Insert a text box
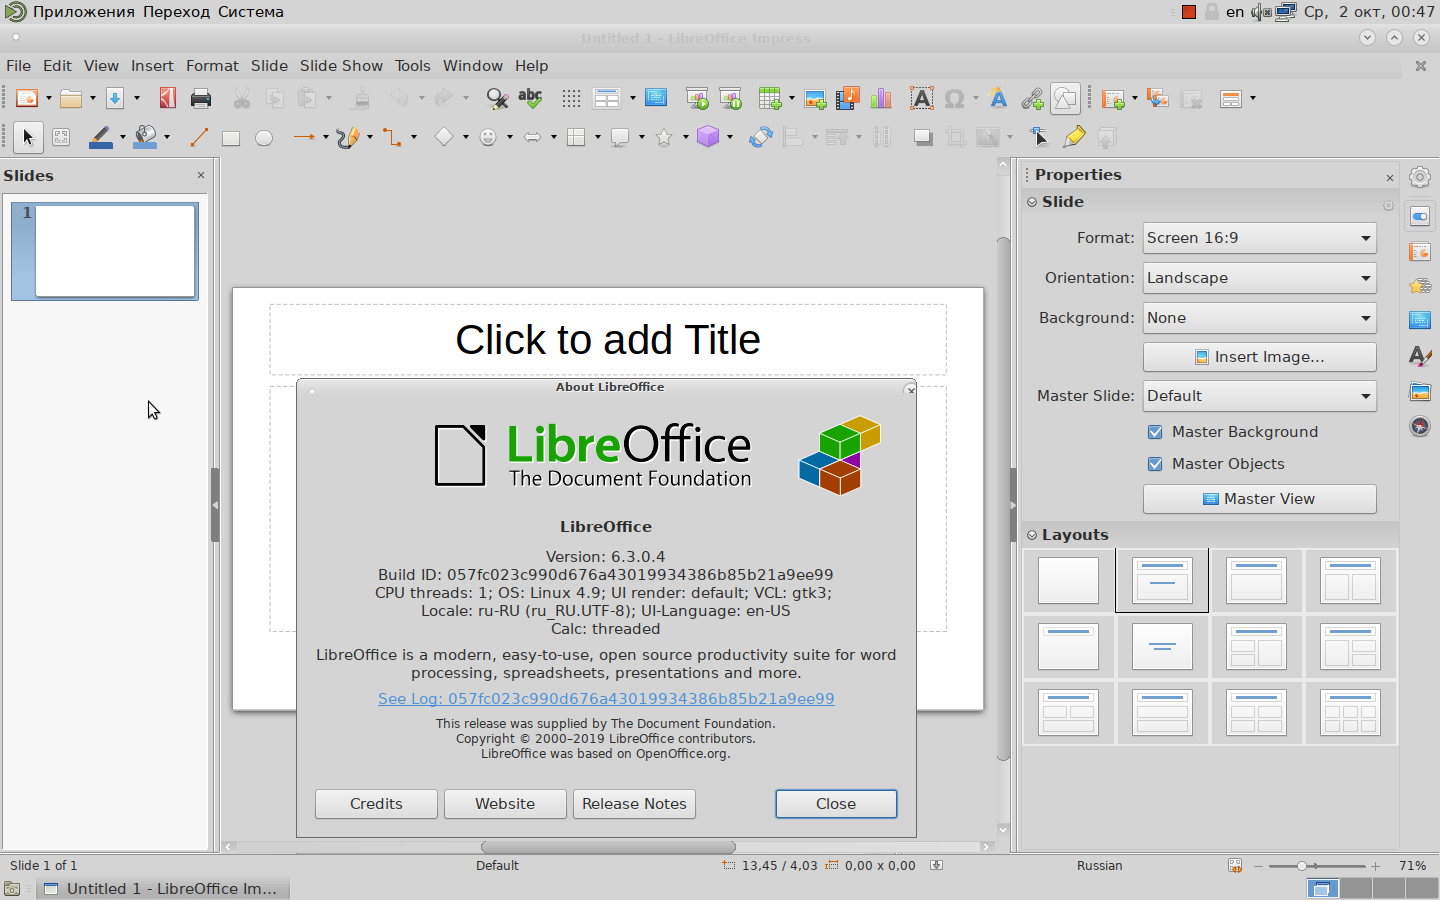 [x=921, y=98]
